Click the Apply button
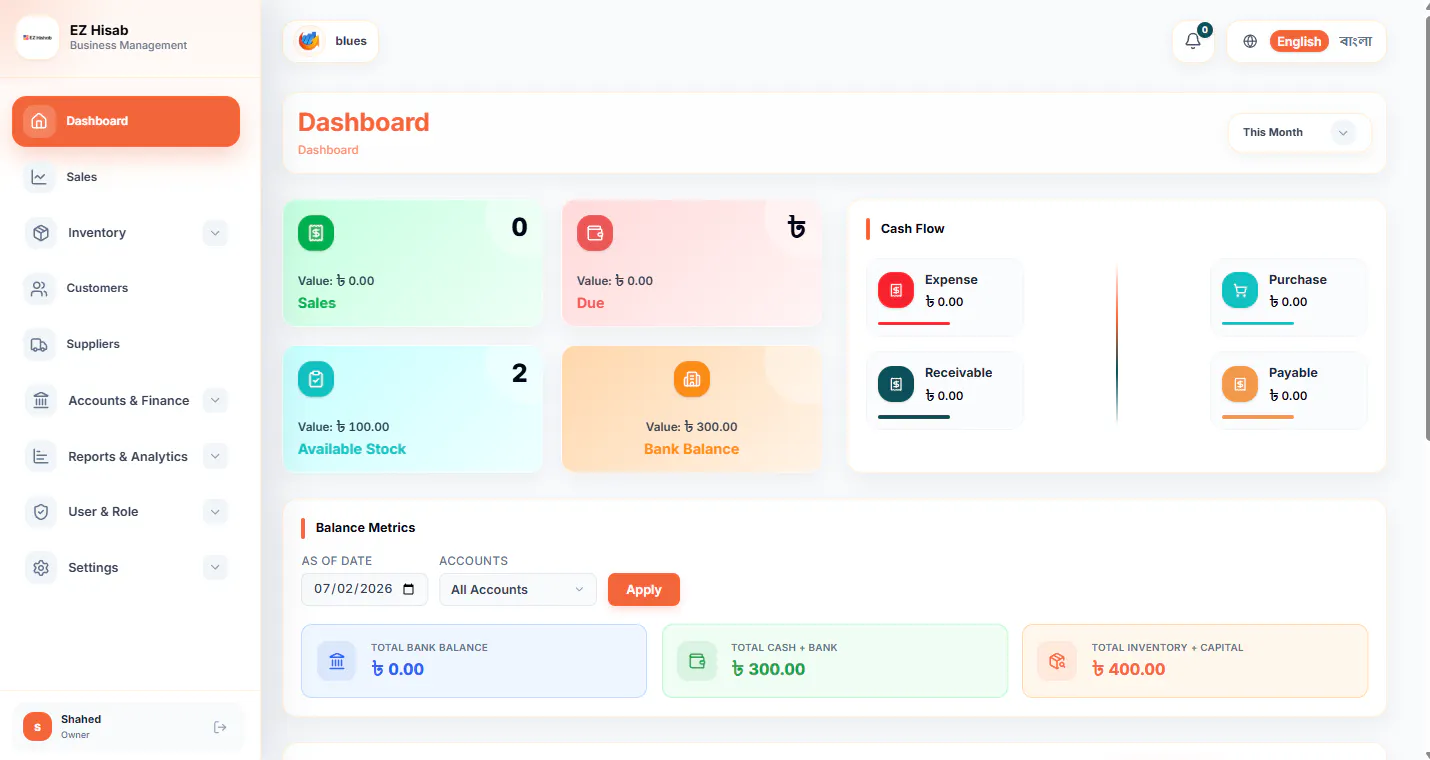 point(644,589)
